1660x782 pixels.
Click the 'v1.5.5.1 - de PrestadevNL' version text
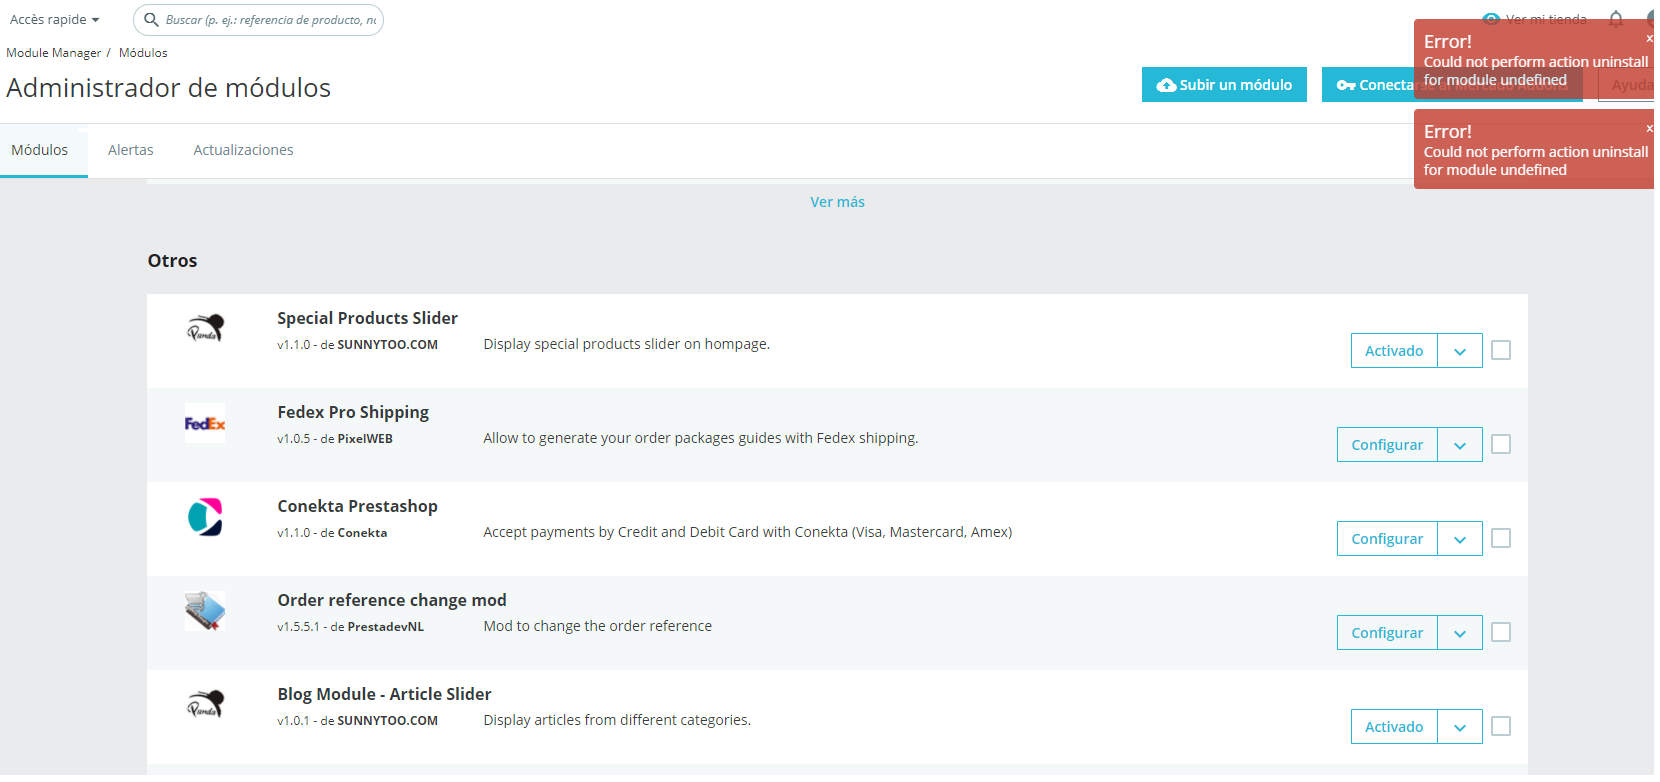pyautogui.click(x=350, y=627)
